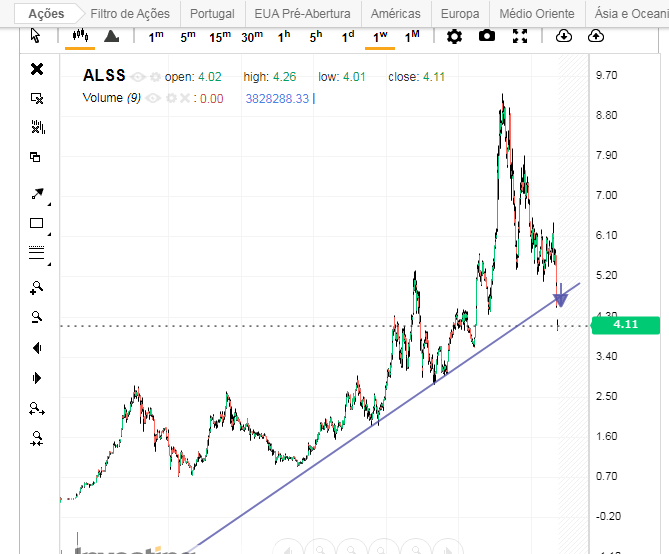Image resolution: width=669 pixels, height=554 pixels.
Task: Open Filtro de Ações tab
Action: coord(130,14)
